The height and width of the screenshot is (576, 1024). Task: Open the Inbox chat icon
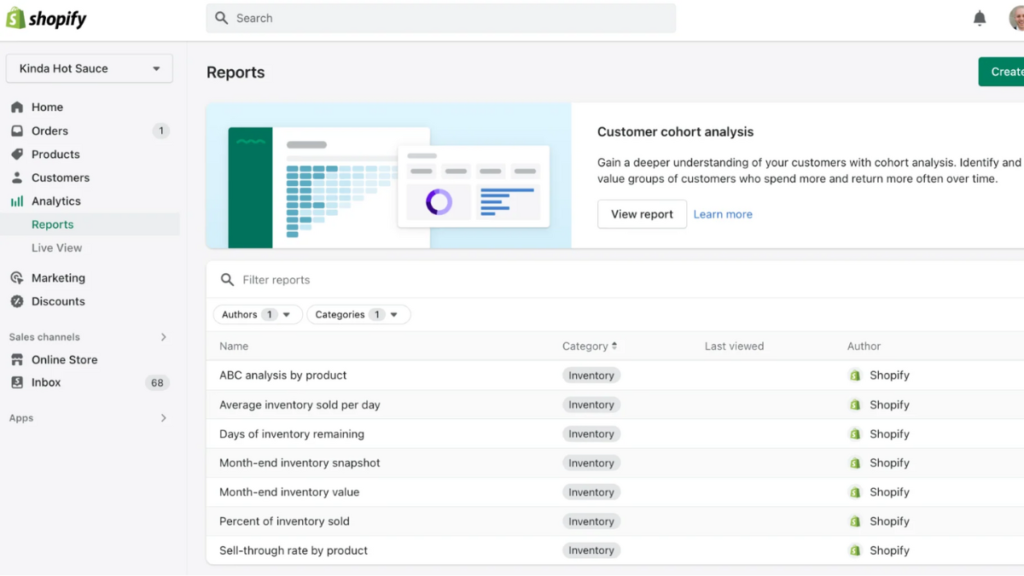[x=18, y=382]
